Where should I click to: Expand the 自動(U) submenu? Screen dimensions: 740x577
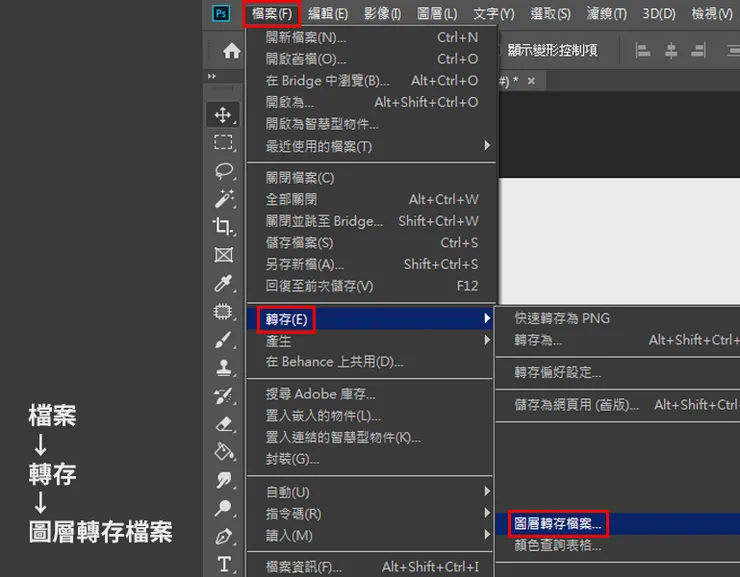pos(370,492)
